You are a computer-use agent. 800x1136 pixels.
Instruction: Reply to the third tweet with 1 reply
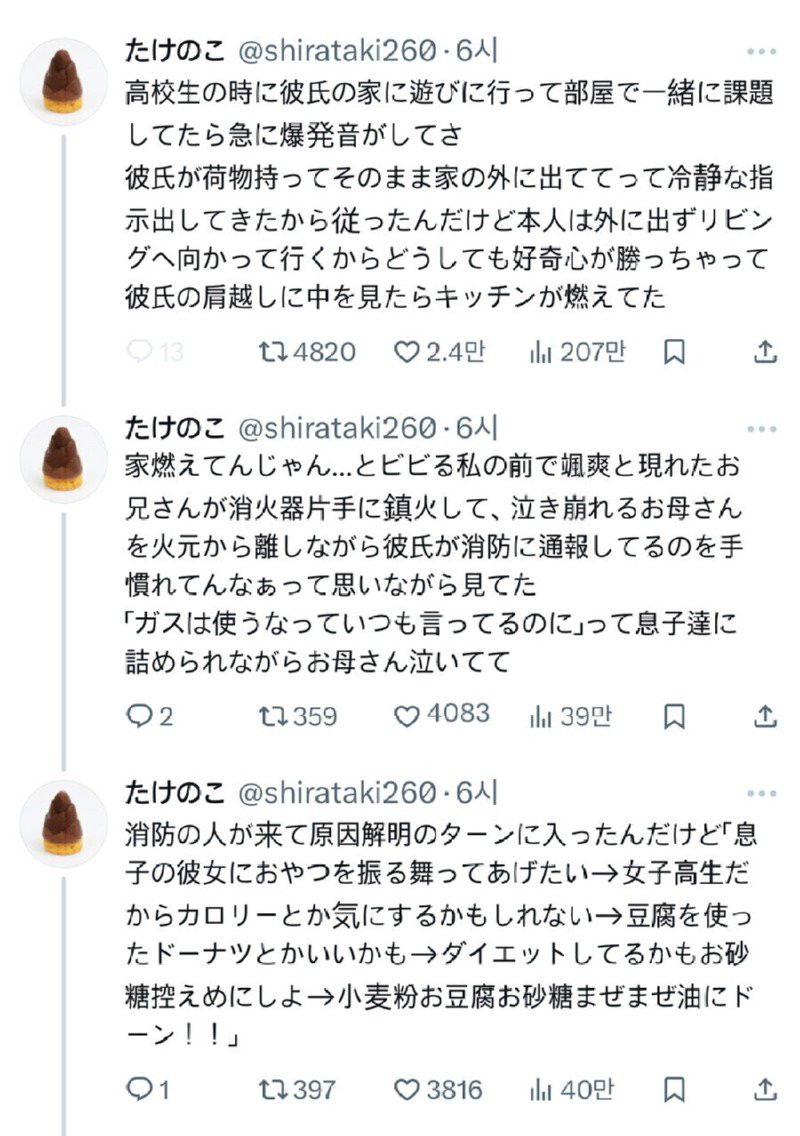pos(138,1088)
